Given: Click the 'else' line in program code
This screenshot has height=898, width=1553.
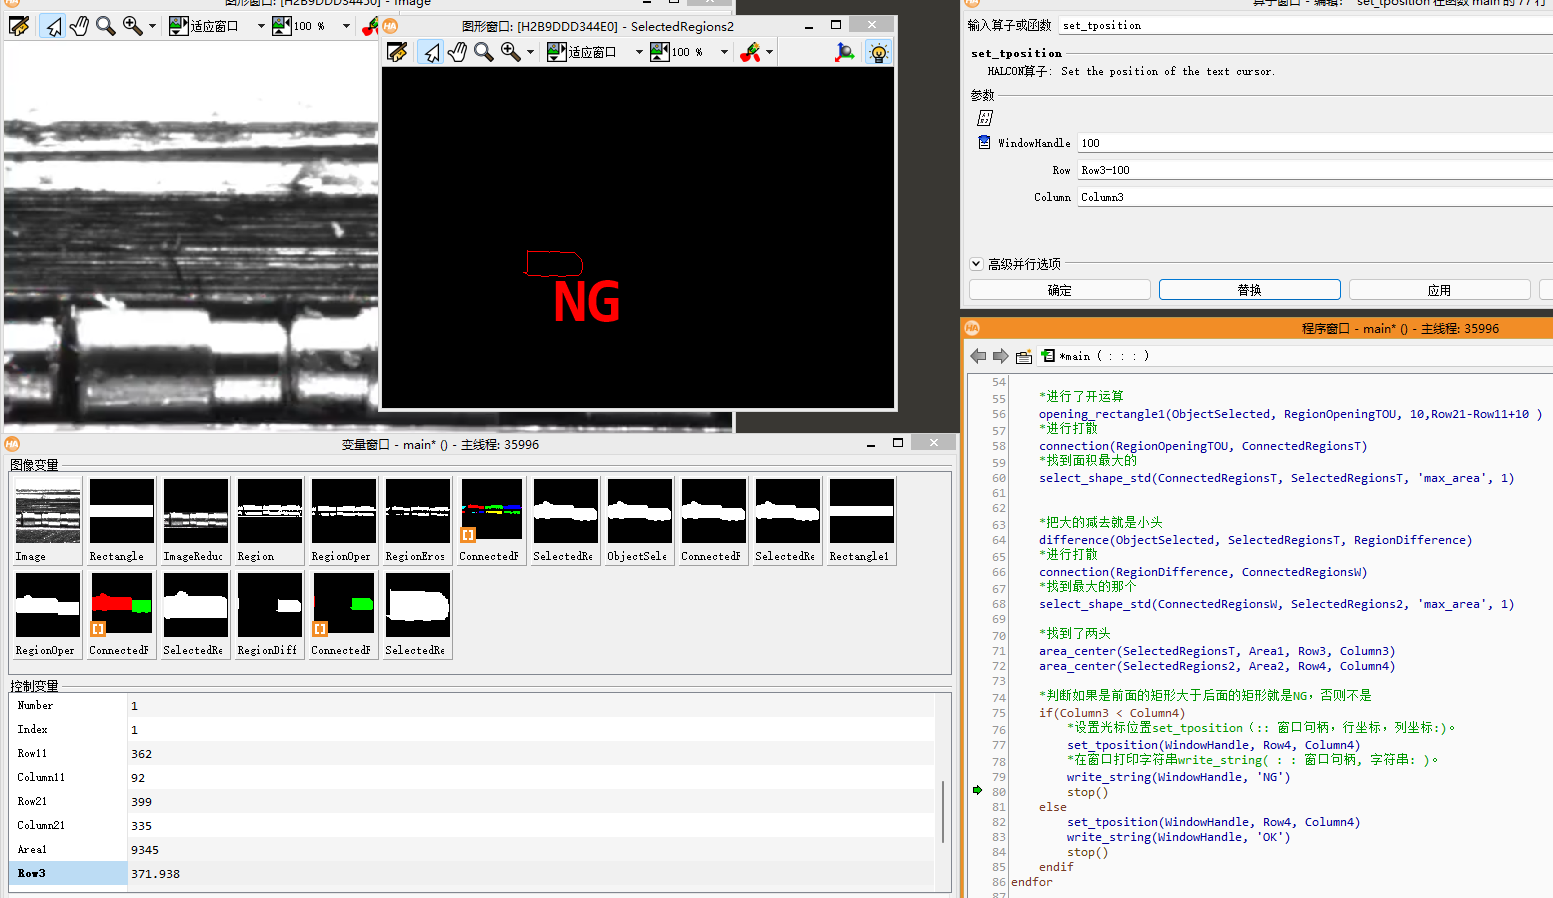Looking at the screenshot, I should click(1053, 807).
